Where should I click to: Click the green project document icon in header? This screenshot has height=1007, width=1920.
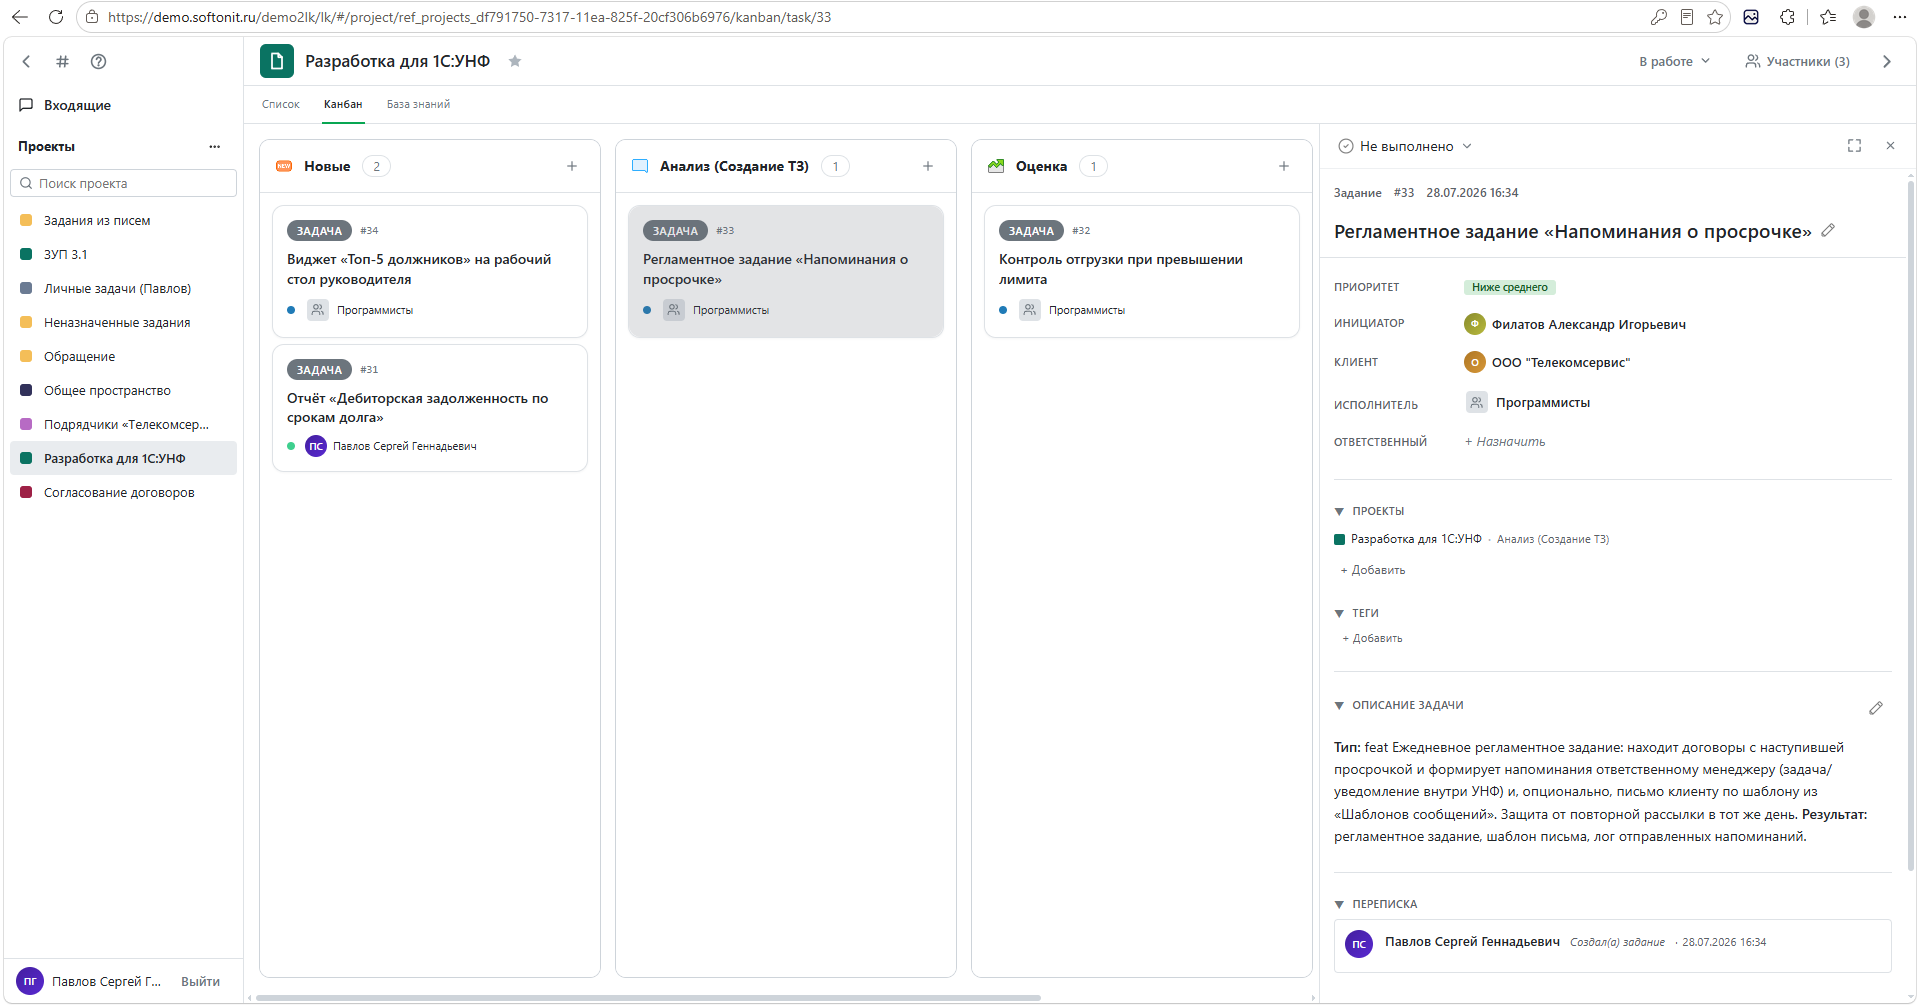coord(277,61)
